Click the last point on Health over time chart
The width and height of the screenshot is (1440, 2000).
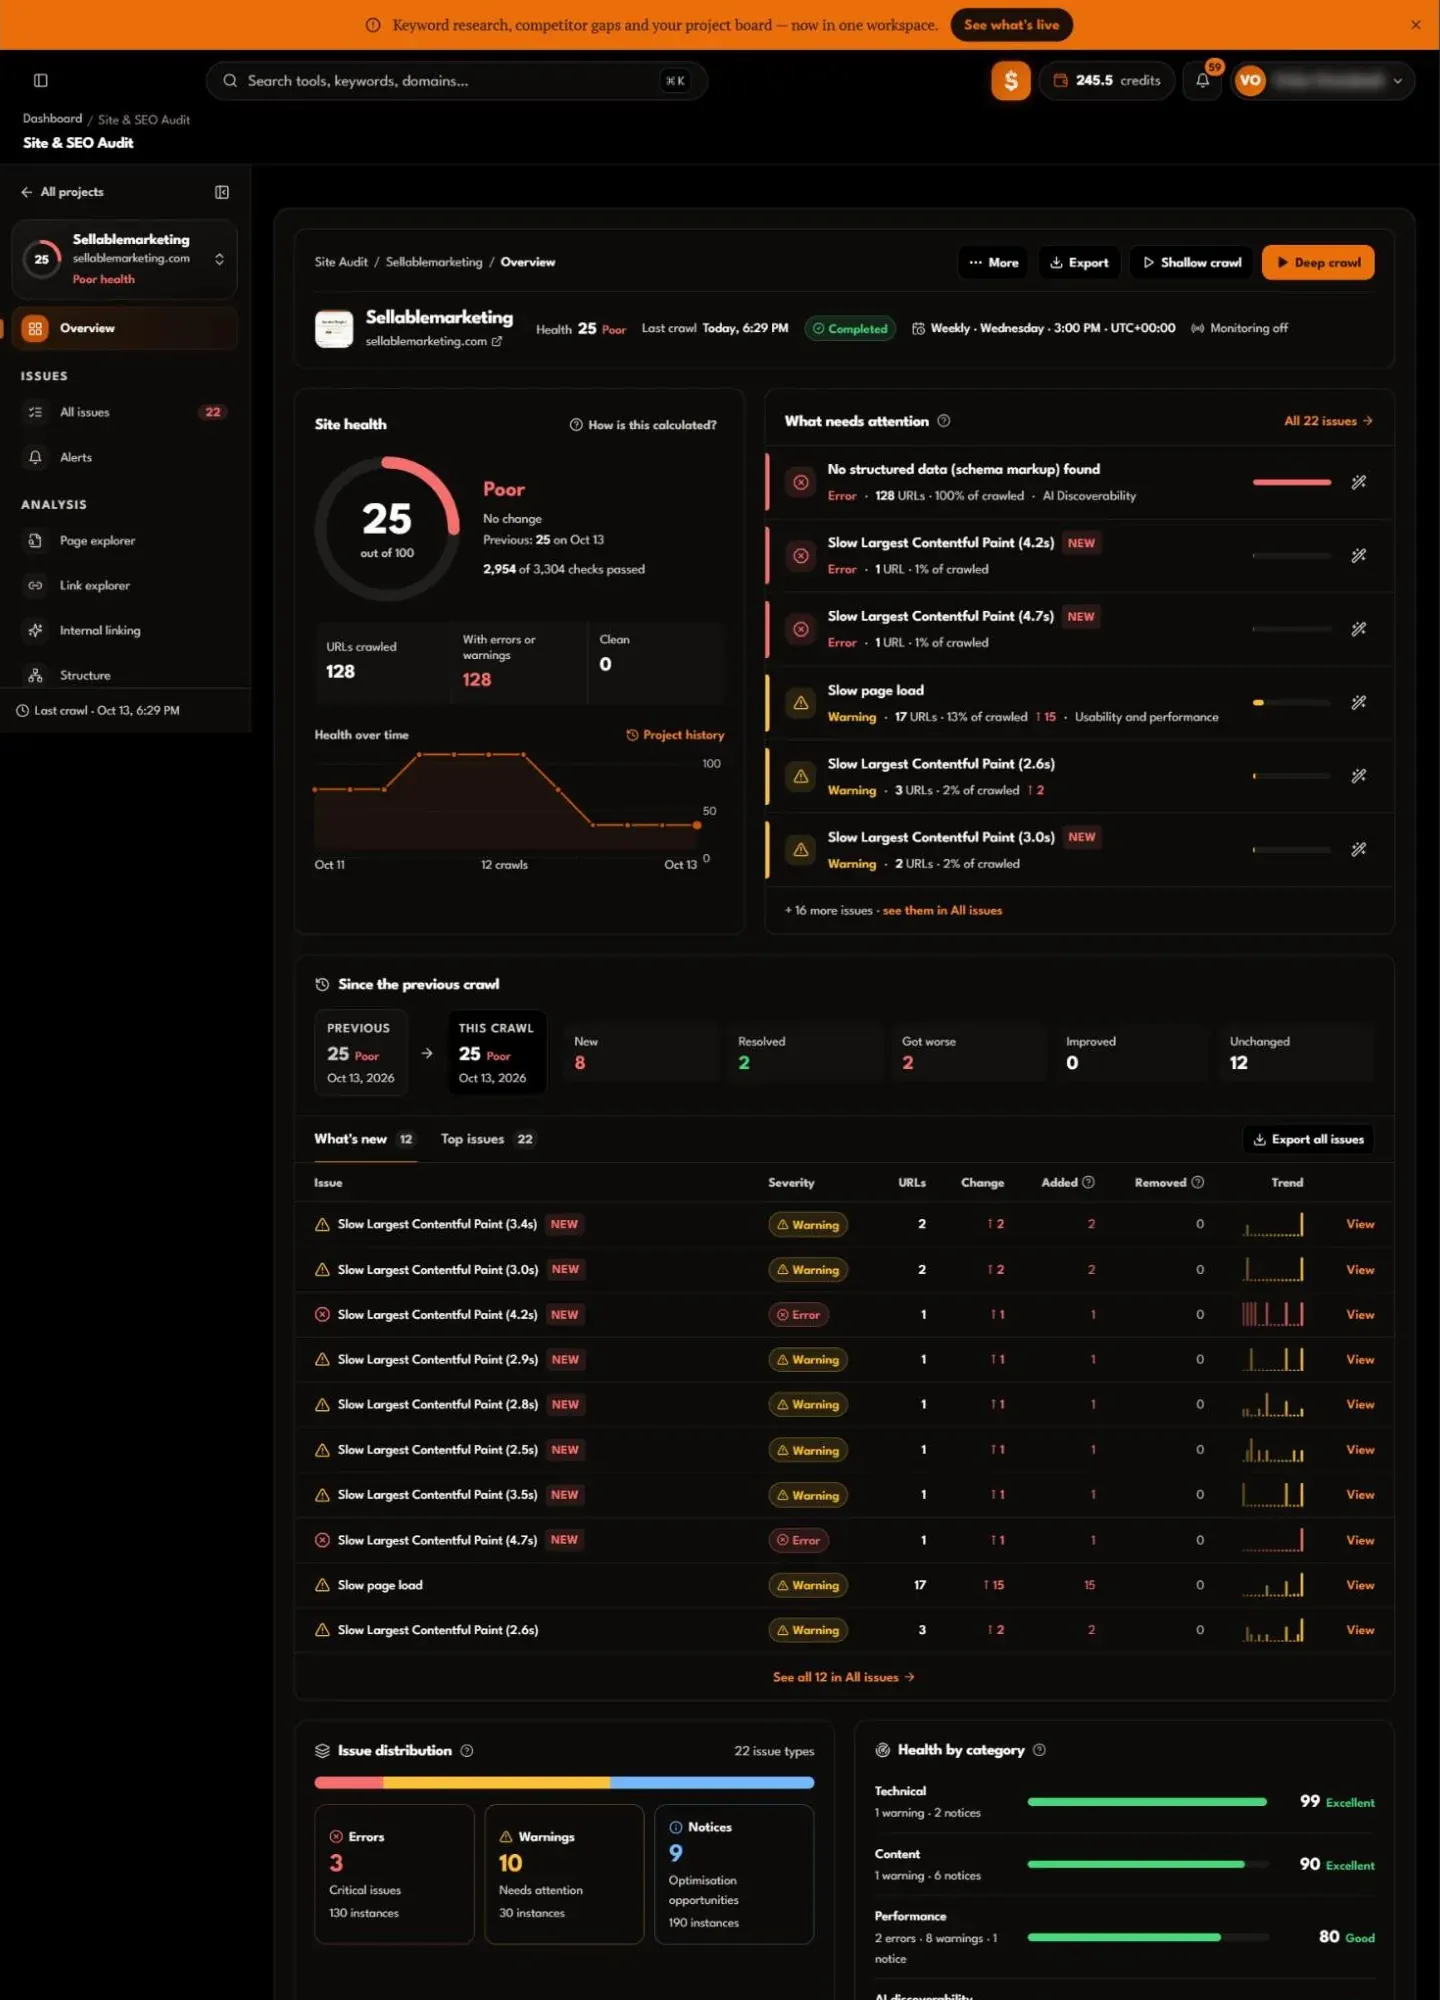pyautogui.click(x=697, y=825)
